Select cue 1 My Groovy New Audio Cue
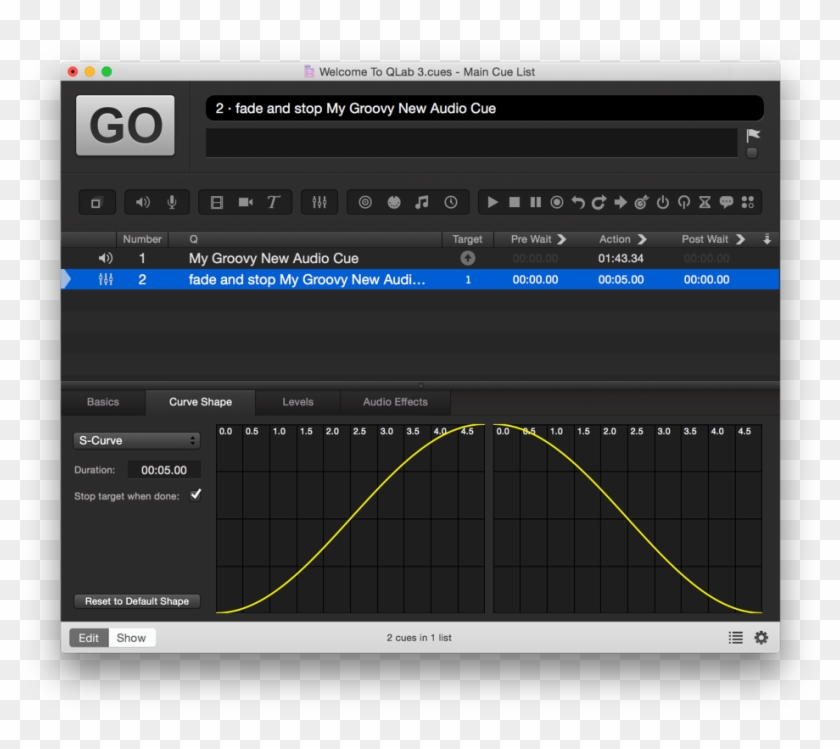This screenshot has width=840, height=749. tap(420, 258)
